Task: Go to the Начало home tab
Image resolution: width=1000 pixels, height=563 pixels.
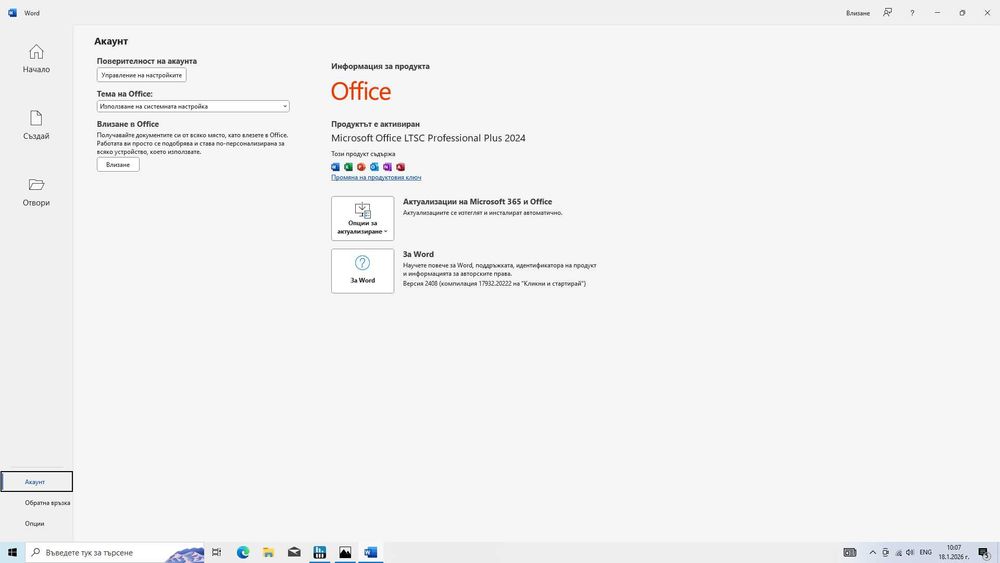Action: click(36, 59)
